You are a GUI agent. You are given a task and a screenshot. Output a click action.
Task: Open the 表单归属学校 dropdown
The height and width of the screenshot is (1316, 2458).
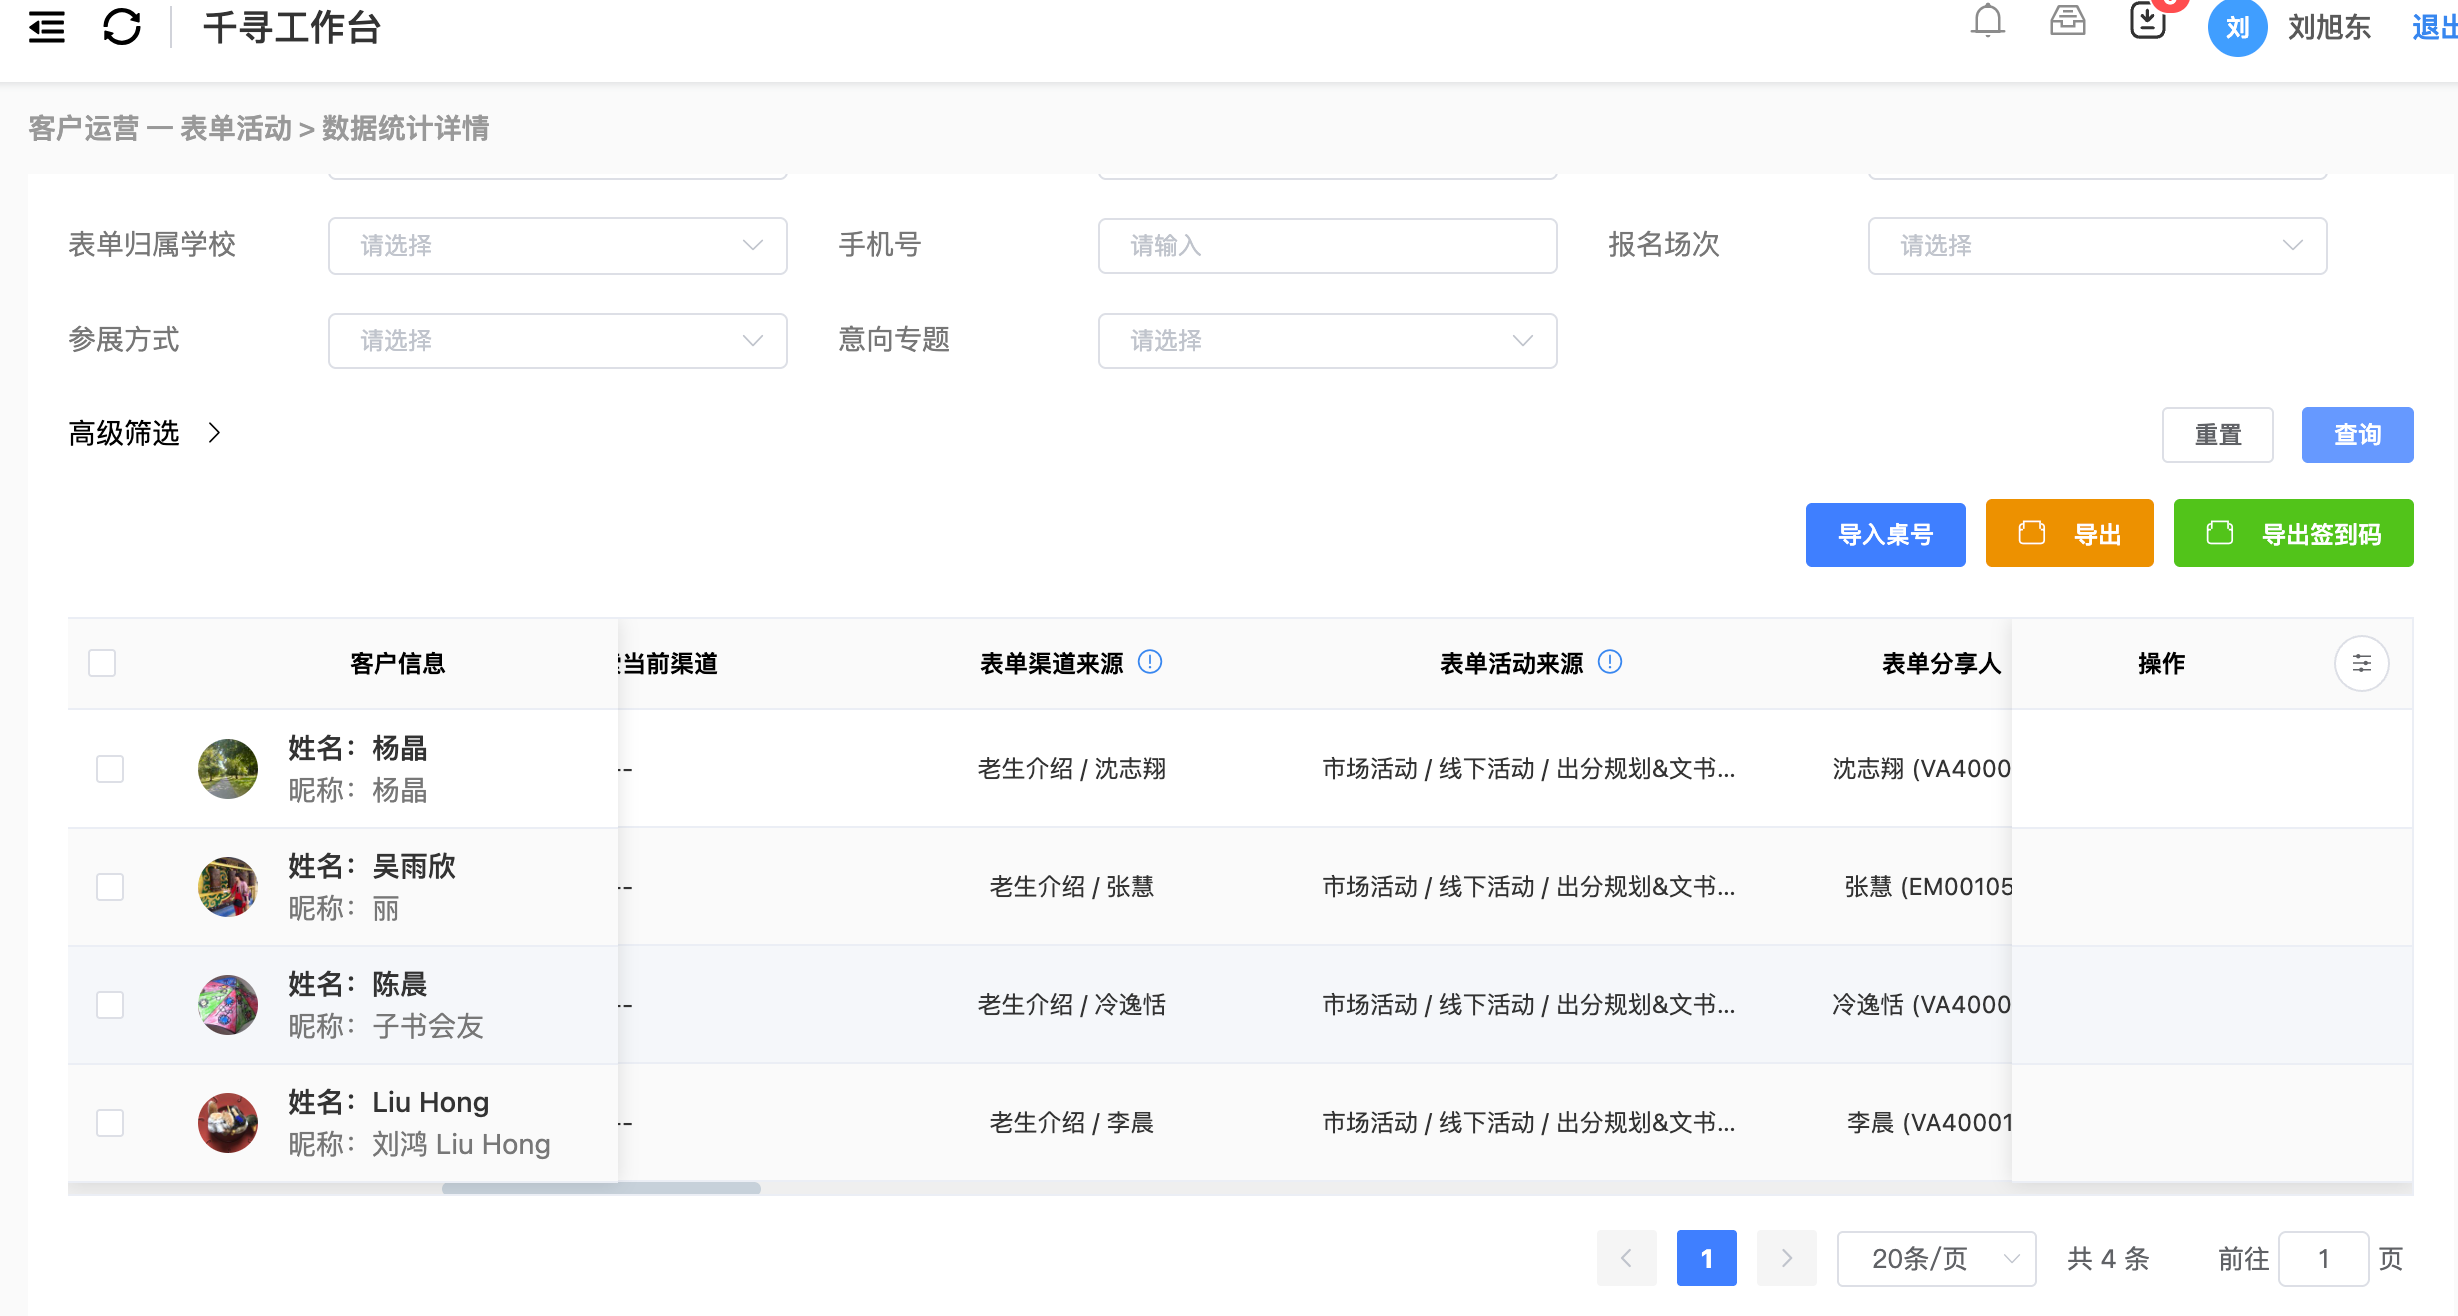pyautogui.click(x=557, y=246)
